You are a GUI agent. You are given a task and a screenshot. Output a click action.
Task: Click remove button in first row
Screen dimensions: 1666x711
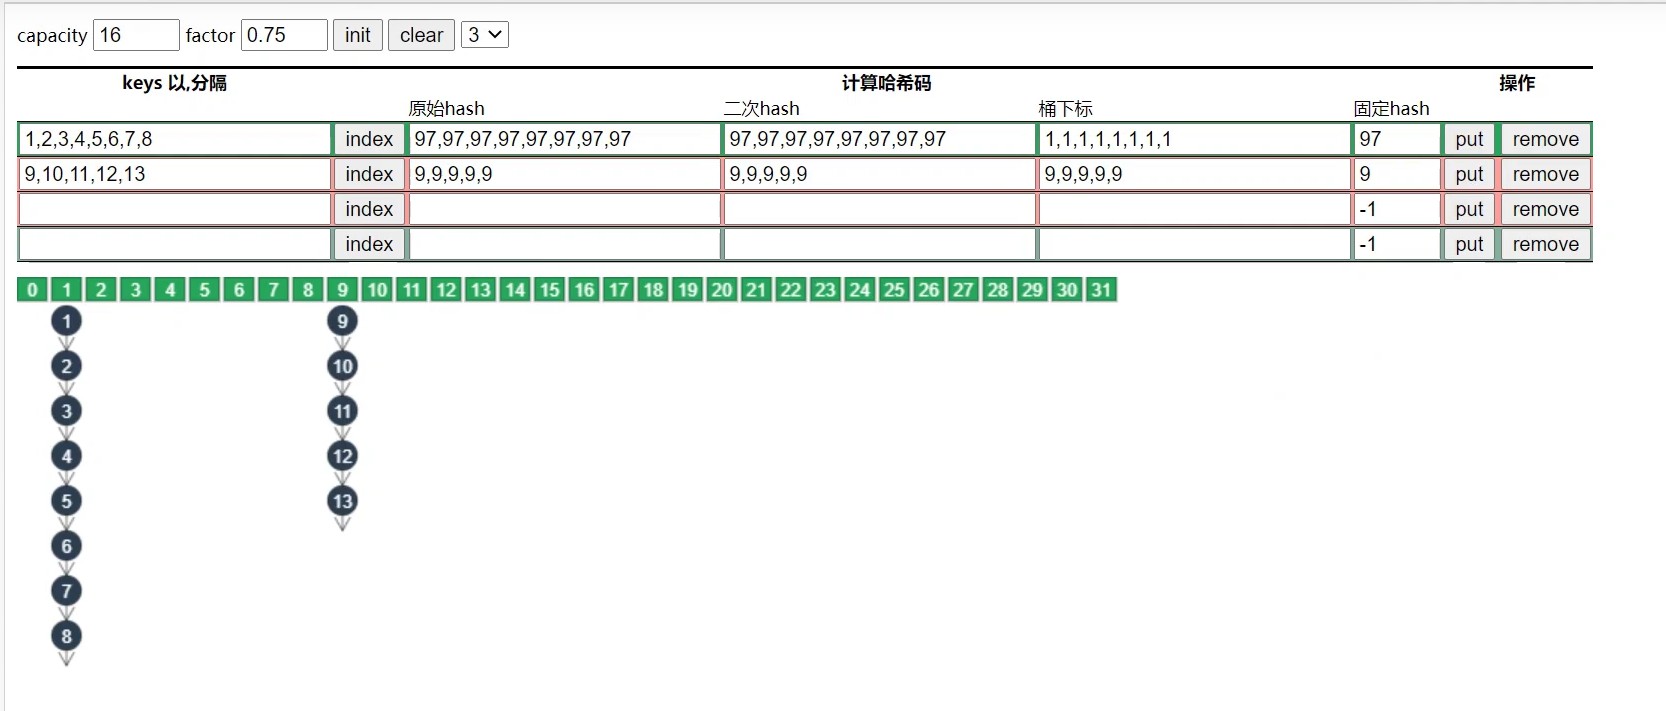(1545, 139)
